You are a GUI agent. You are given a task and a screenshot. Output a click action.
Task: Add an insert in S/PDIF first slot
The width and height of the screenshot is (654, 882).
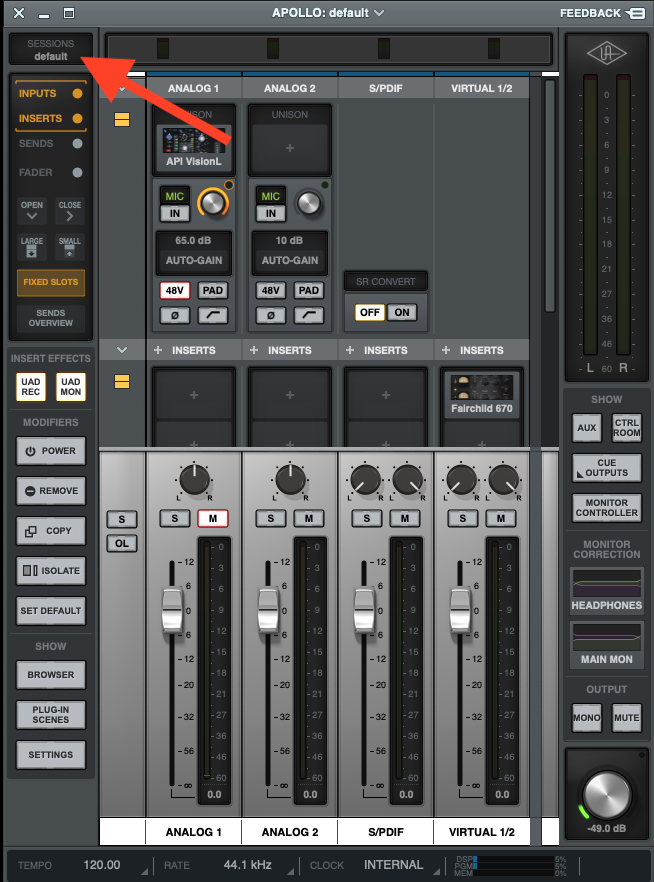click(386, 395)
